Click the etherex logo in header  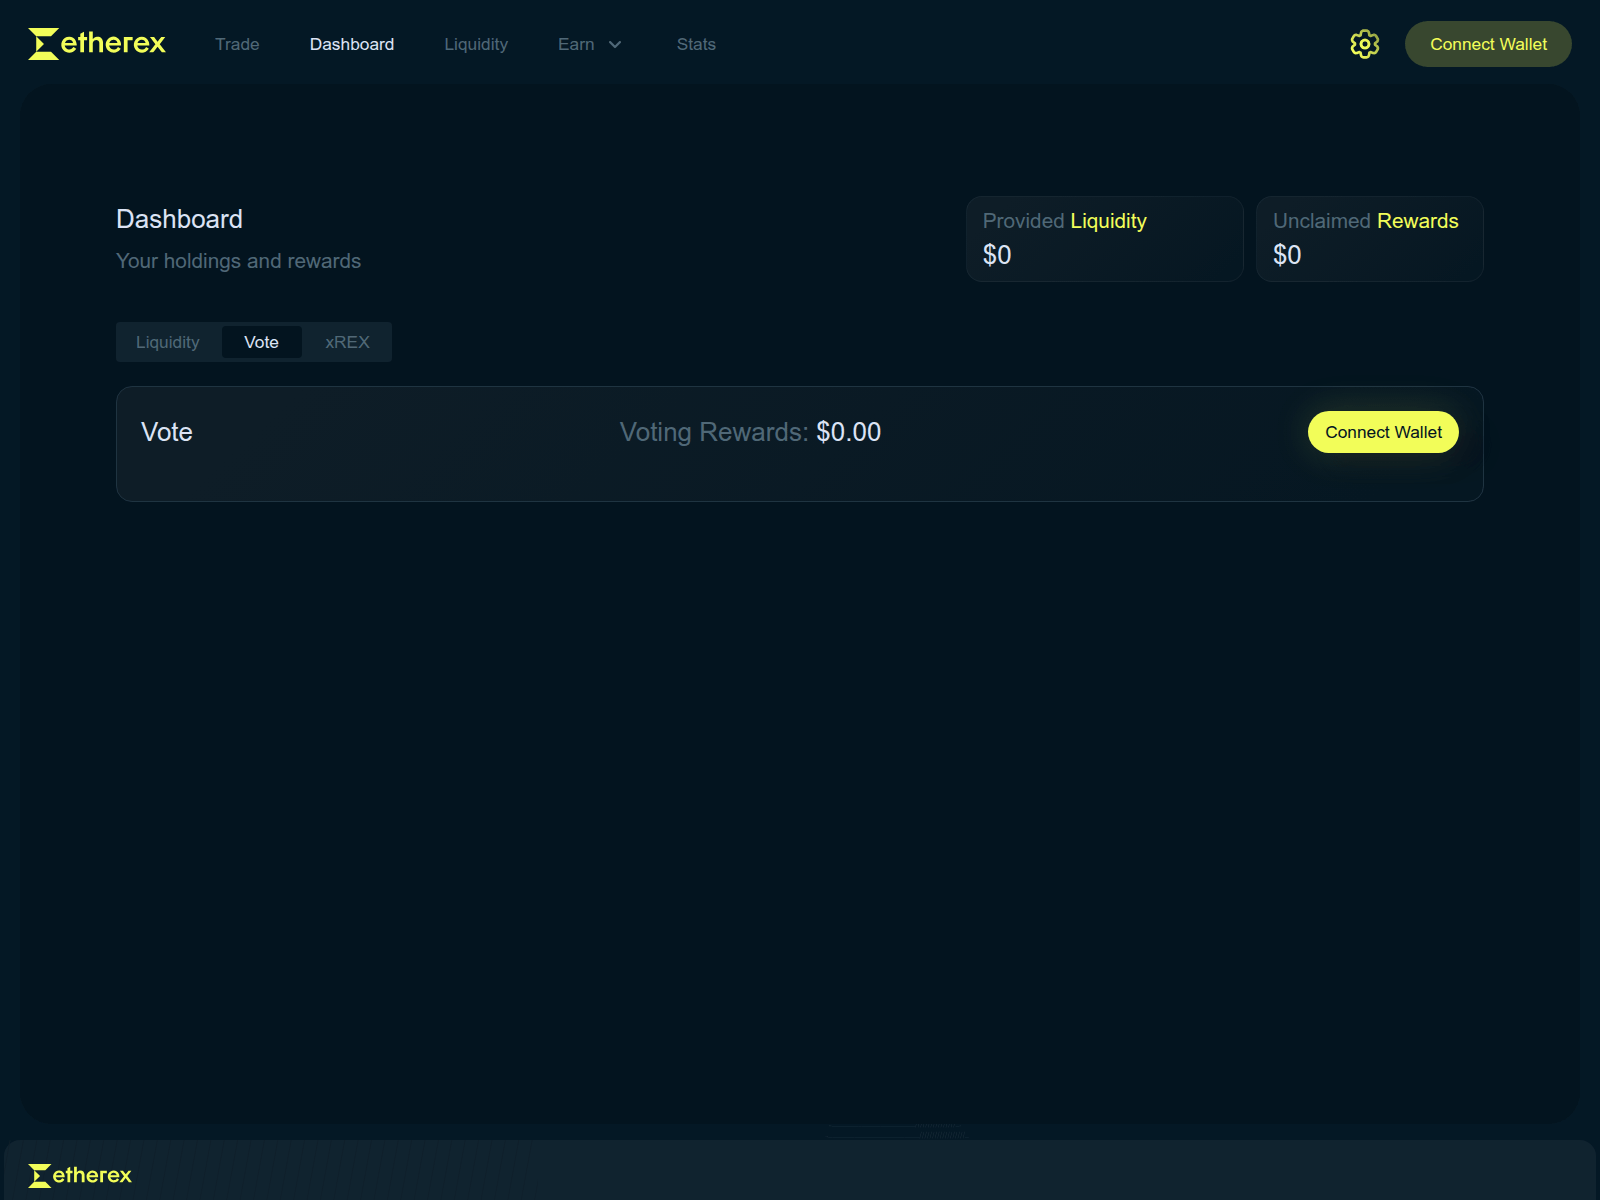coord(97,44)
